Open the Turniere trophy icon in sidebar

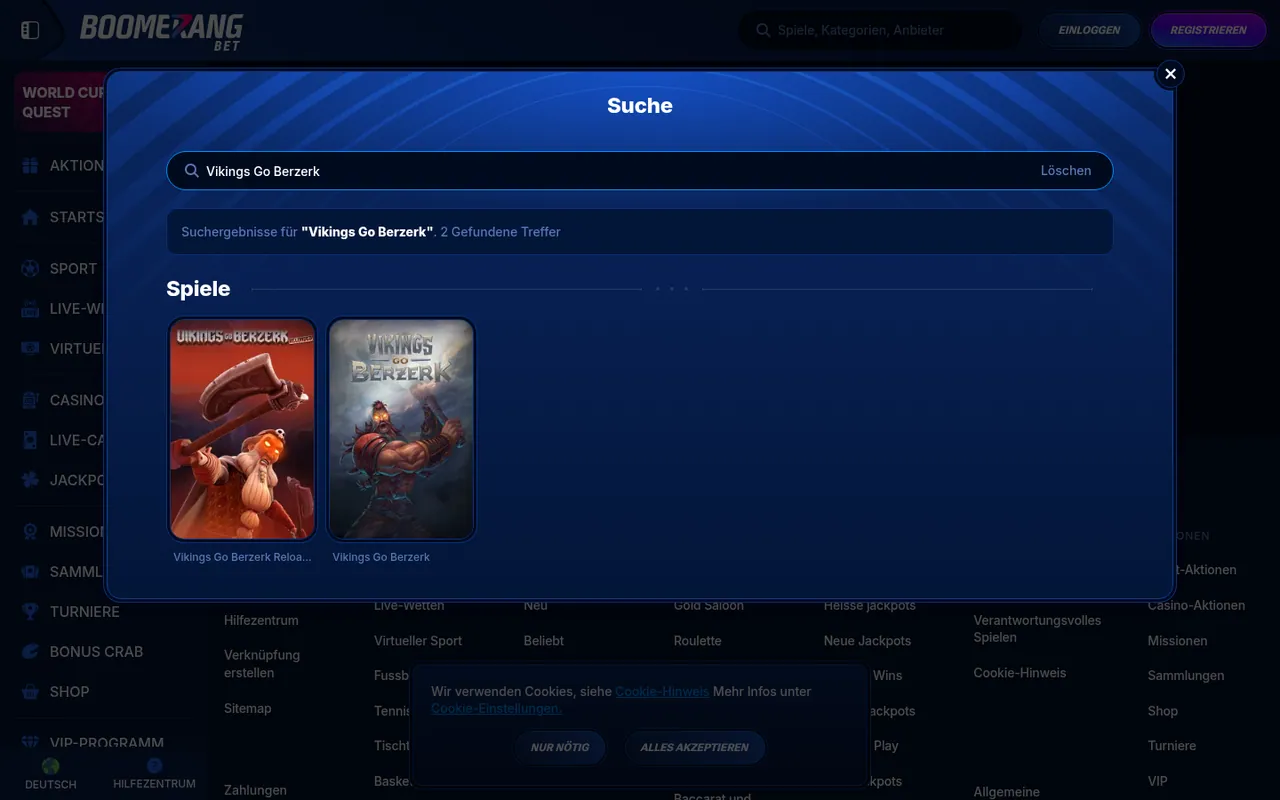(30, 612)
